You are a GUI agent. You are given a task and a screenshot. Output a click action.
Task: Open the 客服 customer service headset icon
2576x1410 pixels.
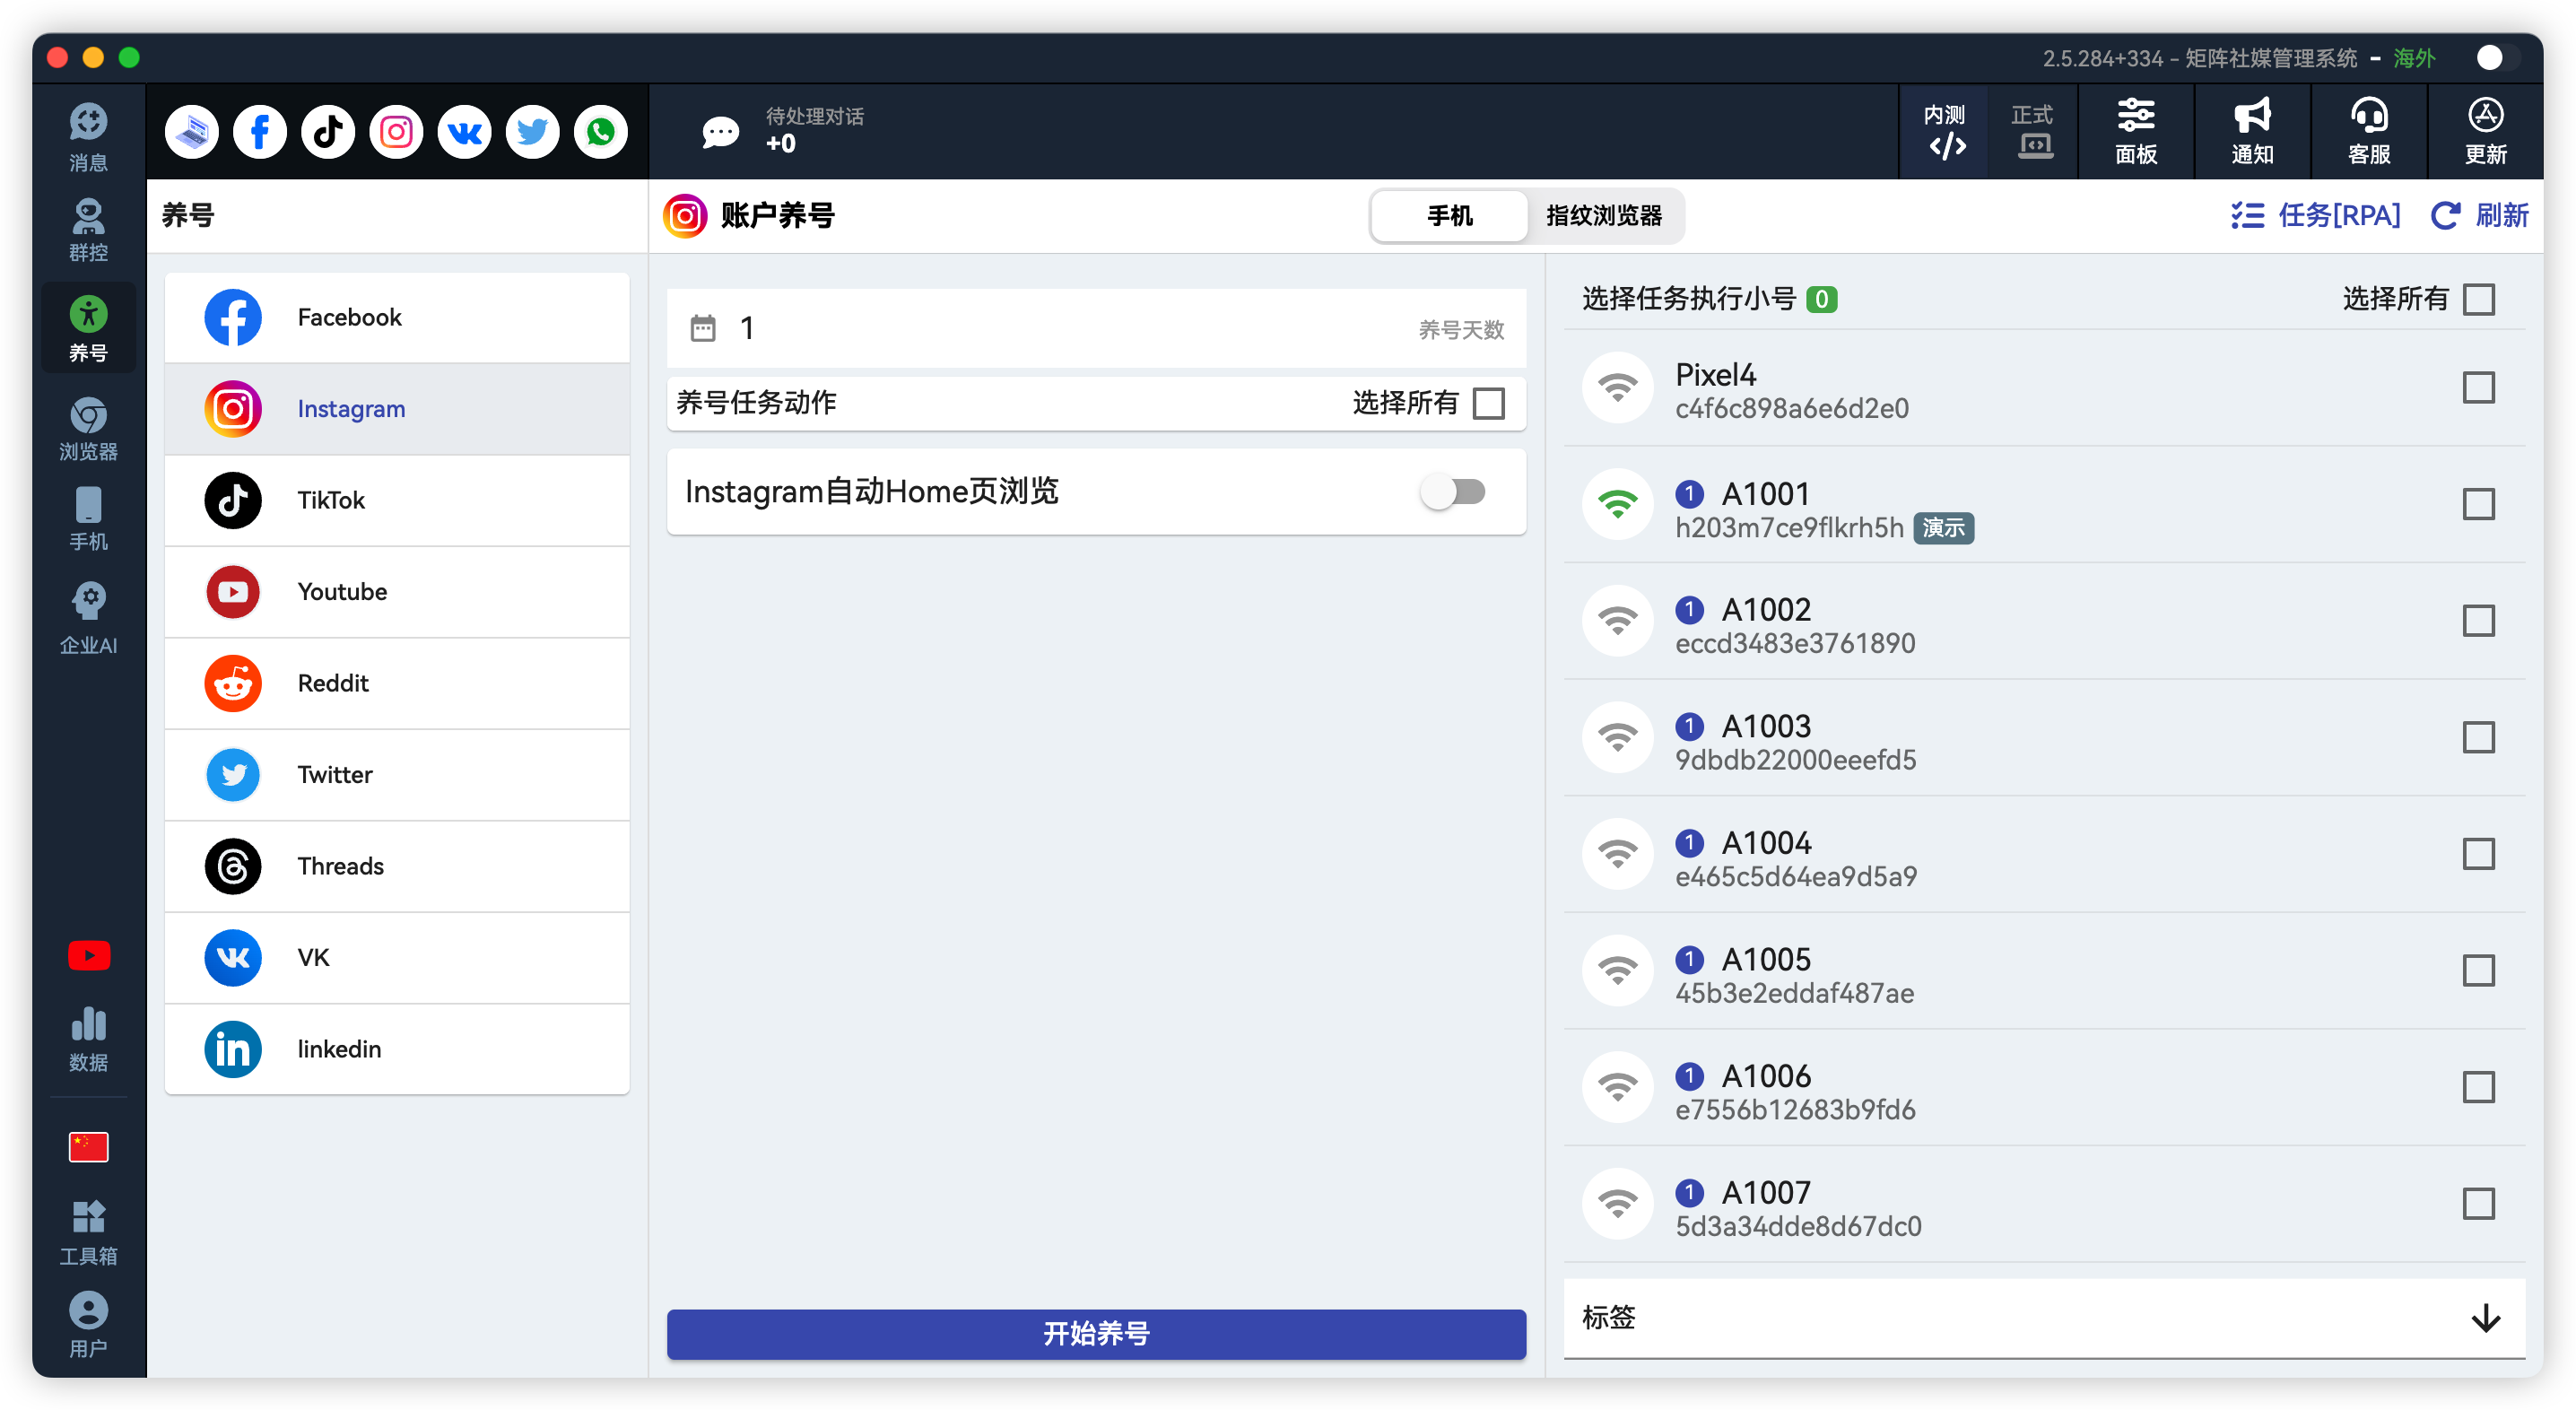[x=2368, y=131]
